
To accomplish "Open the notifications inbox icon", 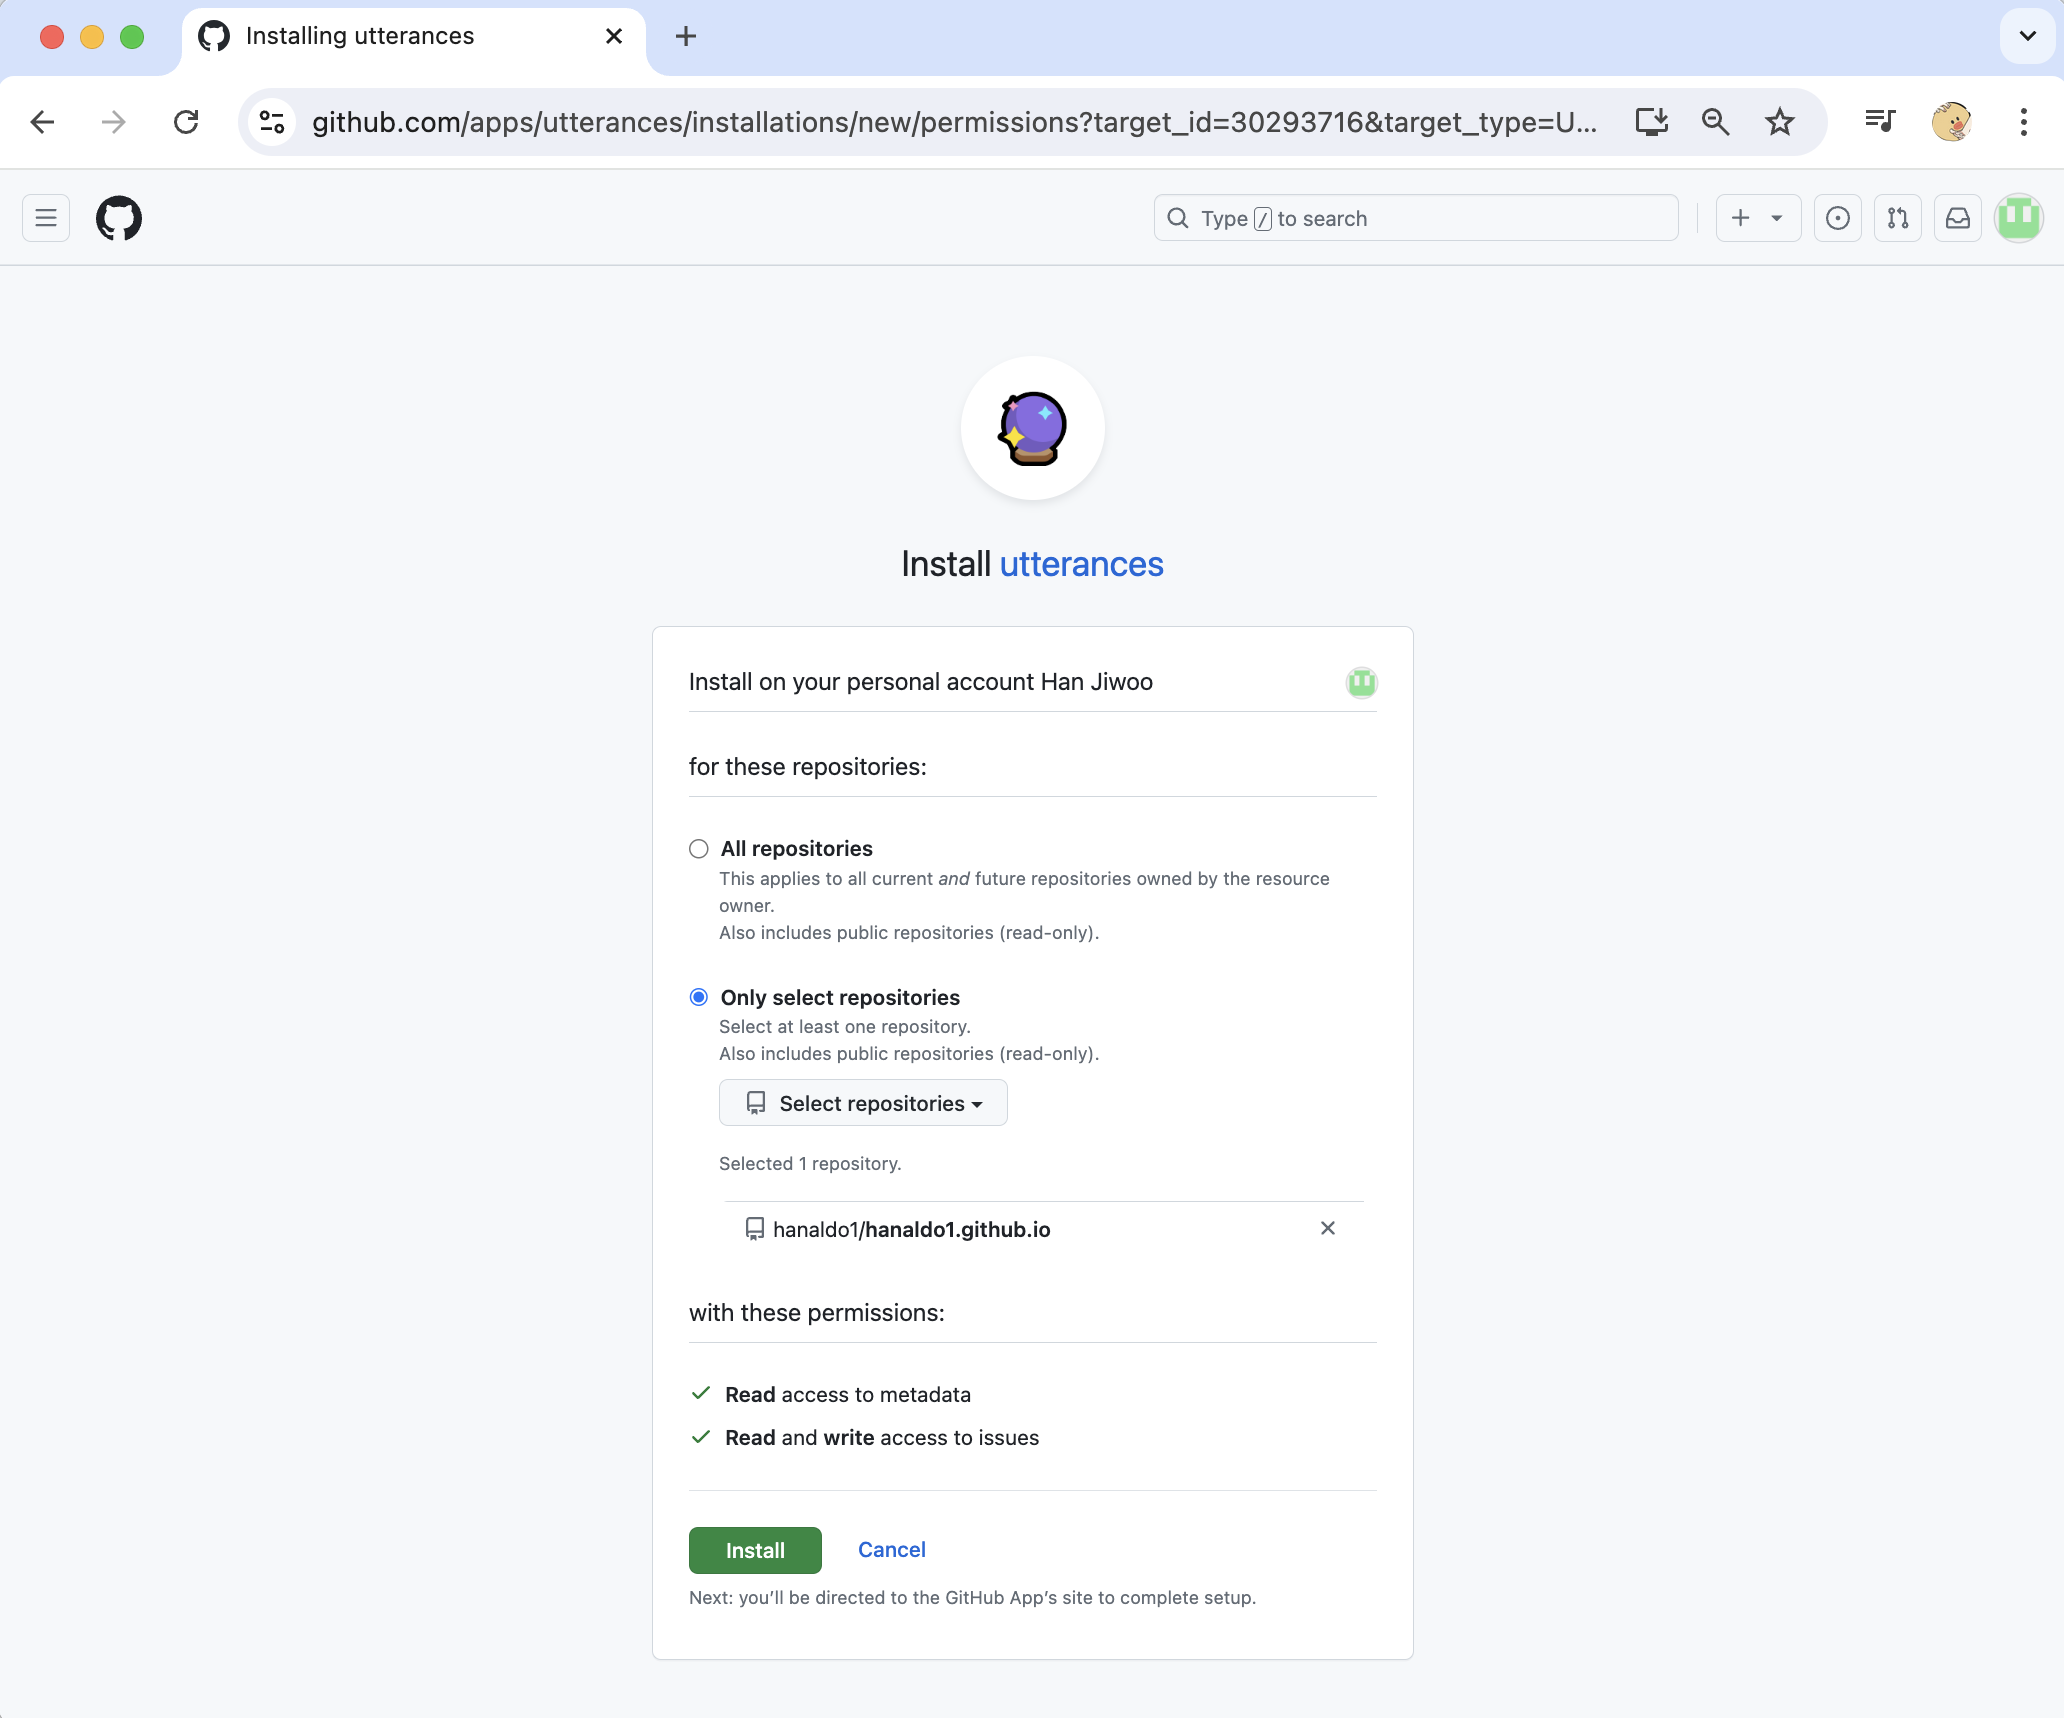I will (x=1957, y=218).
